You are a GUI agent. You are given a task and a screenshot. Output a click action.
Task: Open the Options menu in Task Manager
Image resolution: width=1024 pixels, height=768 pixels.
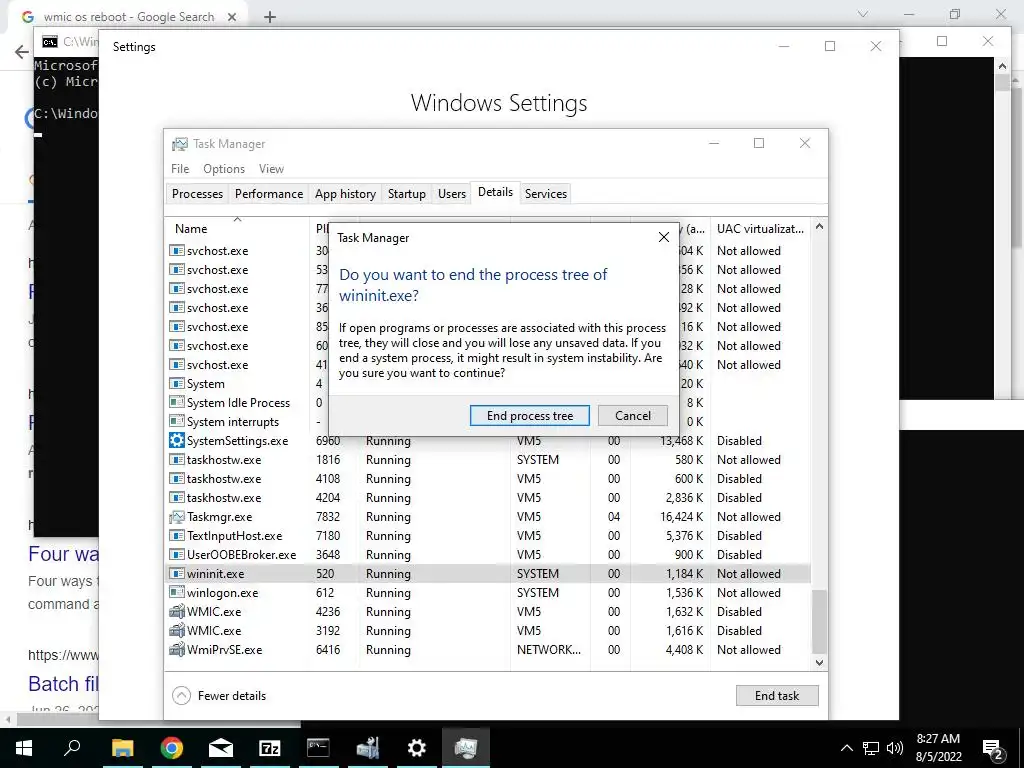coord(224,168)
